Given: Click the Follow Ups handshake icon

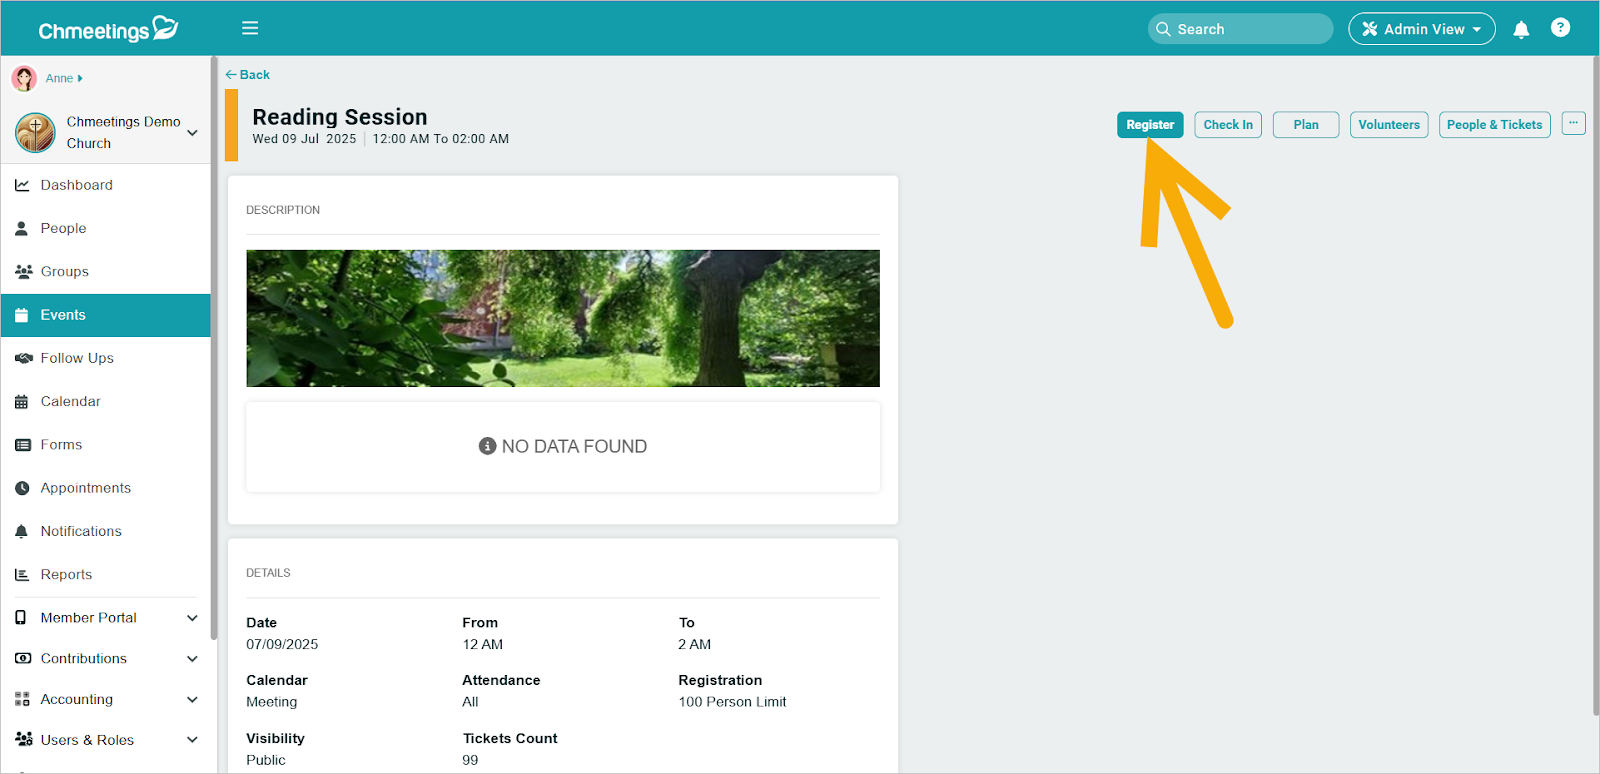Looking at the screenshot, I should (23, 358).
